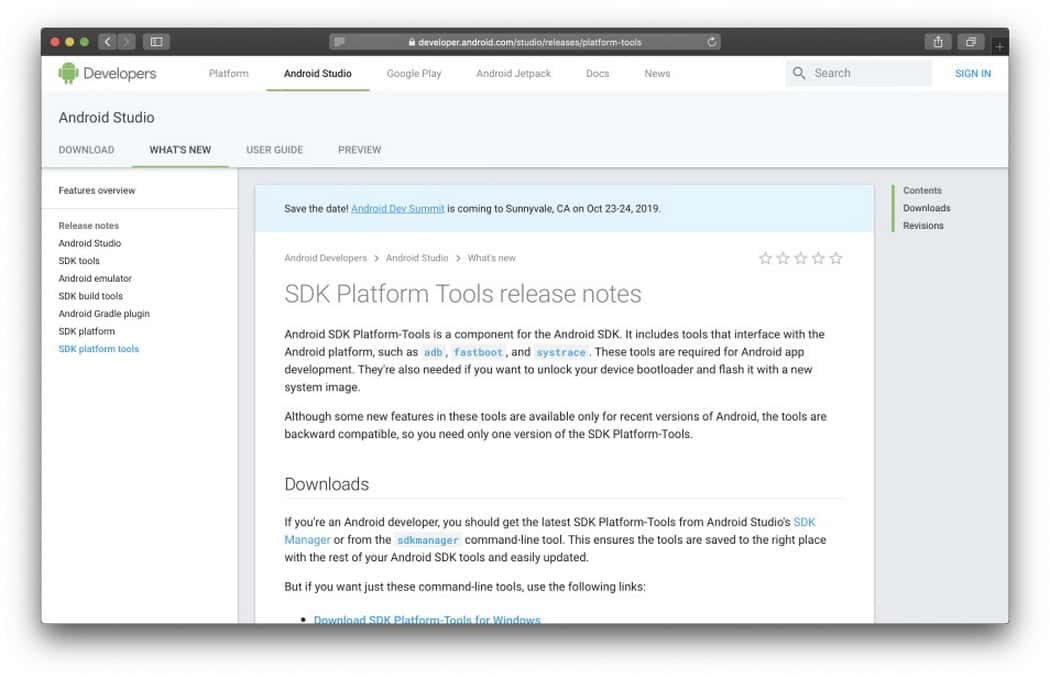Switch to the WHAT'S NEW tab
1050x678 pixels.
[x=180, y=149]
